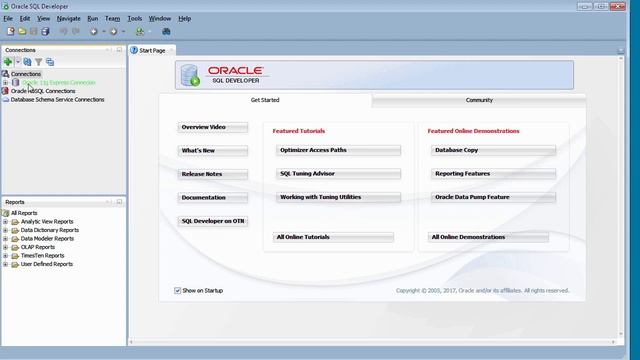640x360 pixels.
Task: Click the Connections root node icon
Action: 5,74
